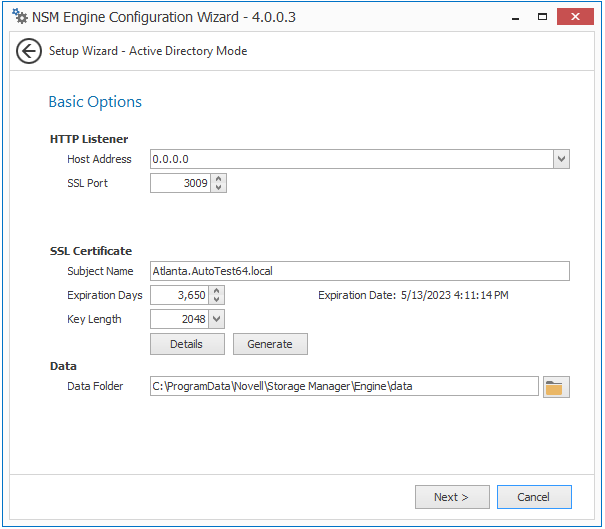
Task: Increment the Expiration Days spinner
Action: (x=217, y=291)
